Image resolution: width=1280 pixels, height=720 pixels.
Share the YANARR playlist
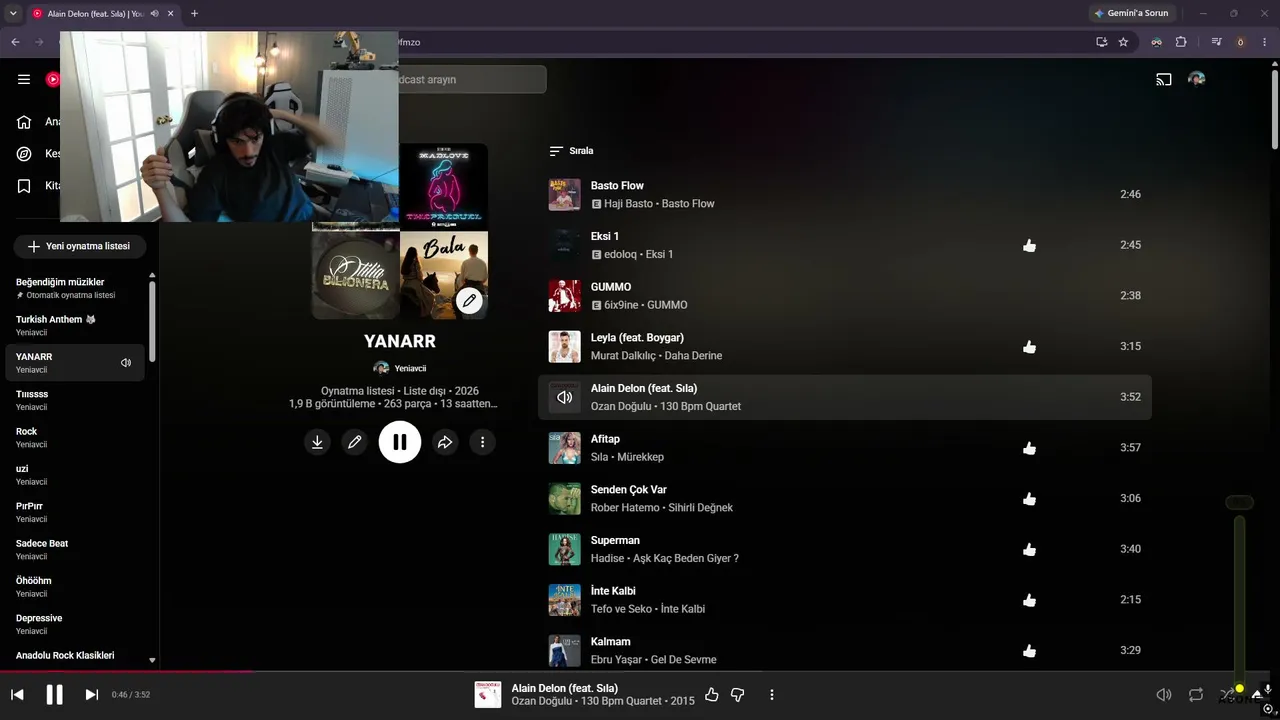point(445,442)
